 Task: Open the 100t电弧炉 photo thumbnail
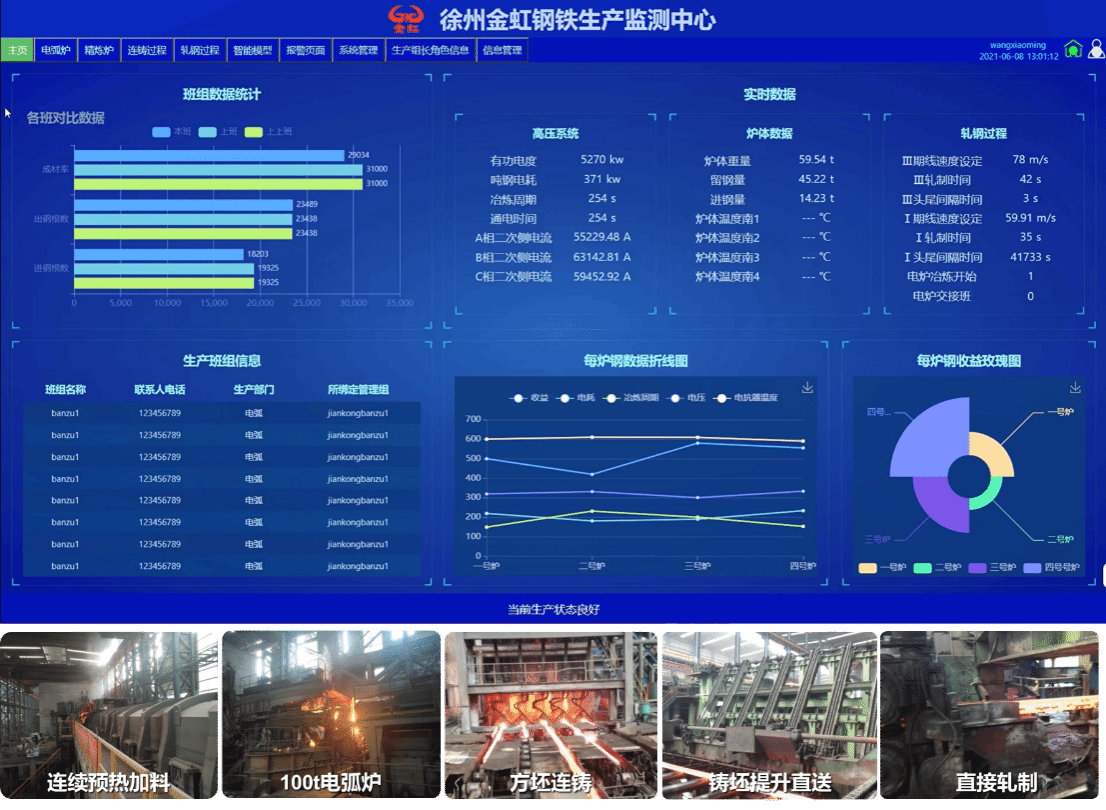(x=330, y=715)
